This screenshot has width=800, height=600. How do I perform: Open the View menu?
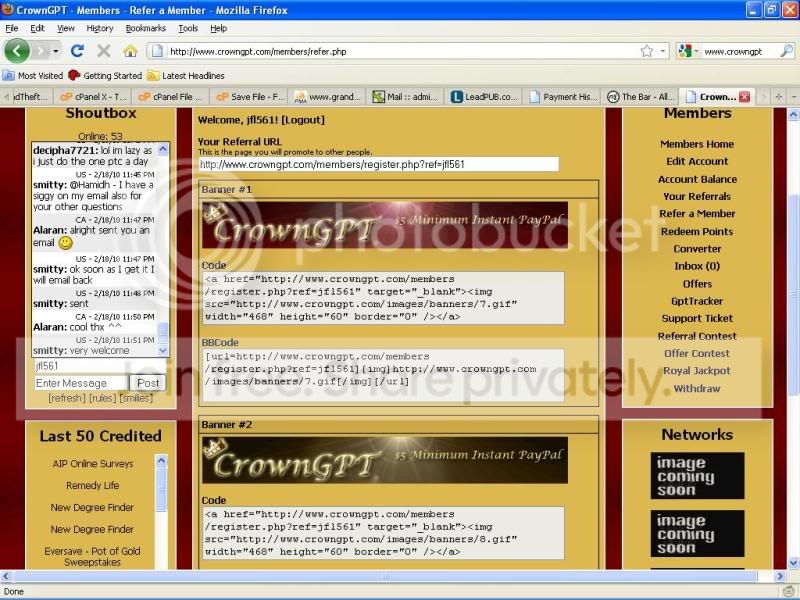pos(65,29)
